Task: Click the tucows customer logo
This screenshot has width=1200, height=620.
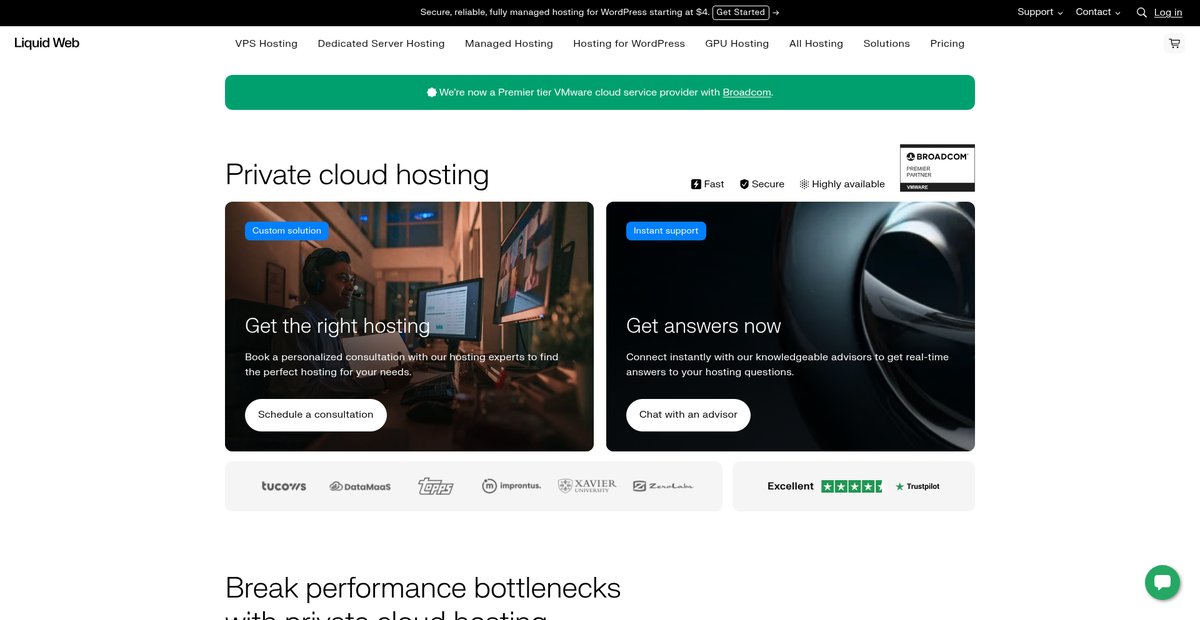Action: click(x=284, y=486)
